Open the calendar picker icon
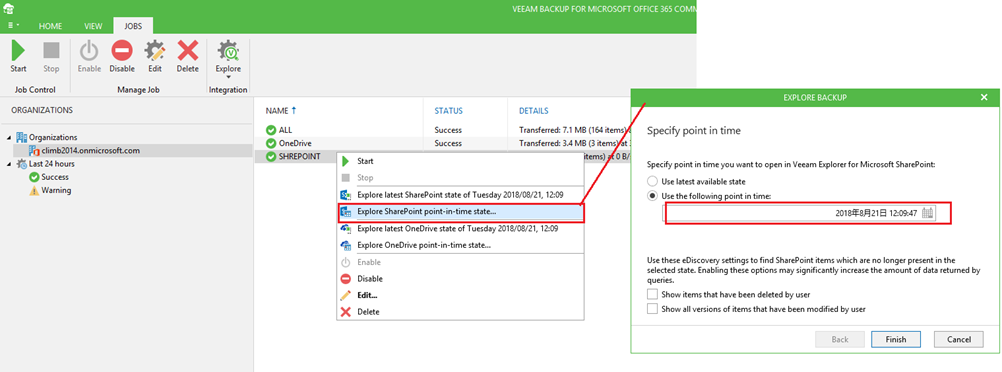Screen dimensions: 1002x372 click(928, 213)
